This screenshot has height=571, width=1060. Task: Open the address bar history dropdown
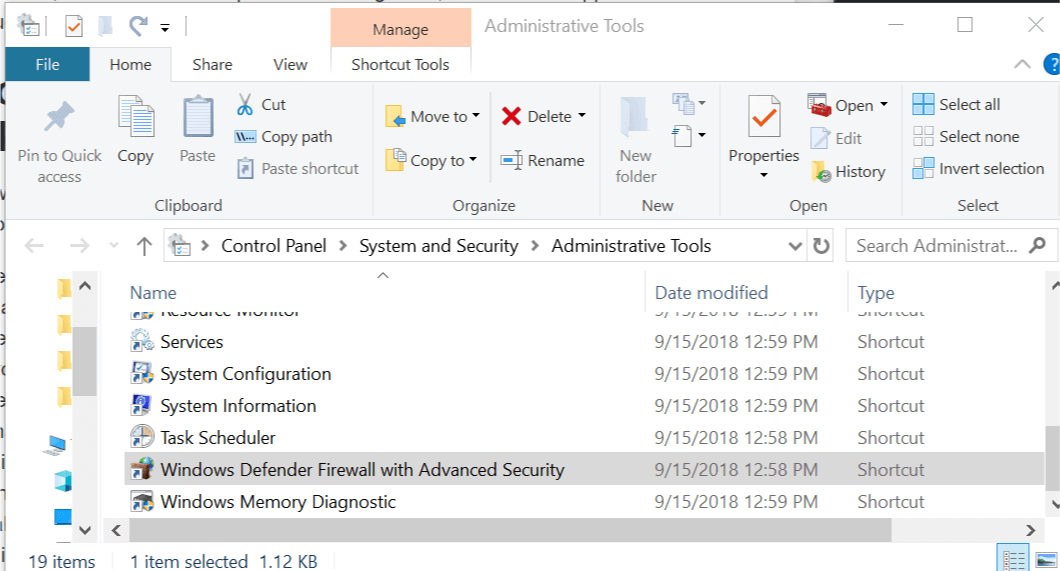click(795, 246)
